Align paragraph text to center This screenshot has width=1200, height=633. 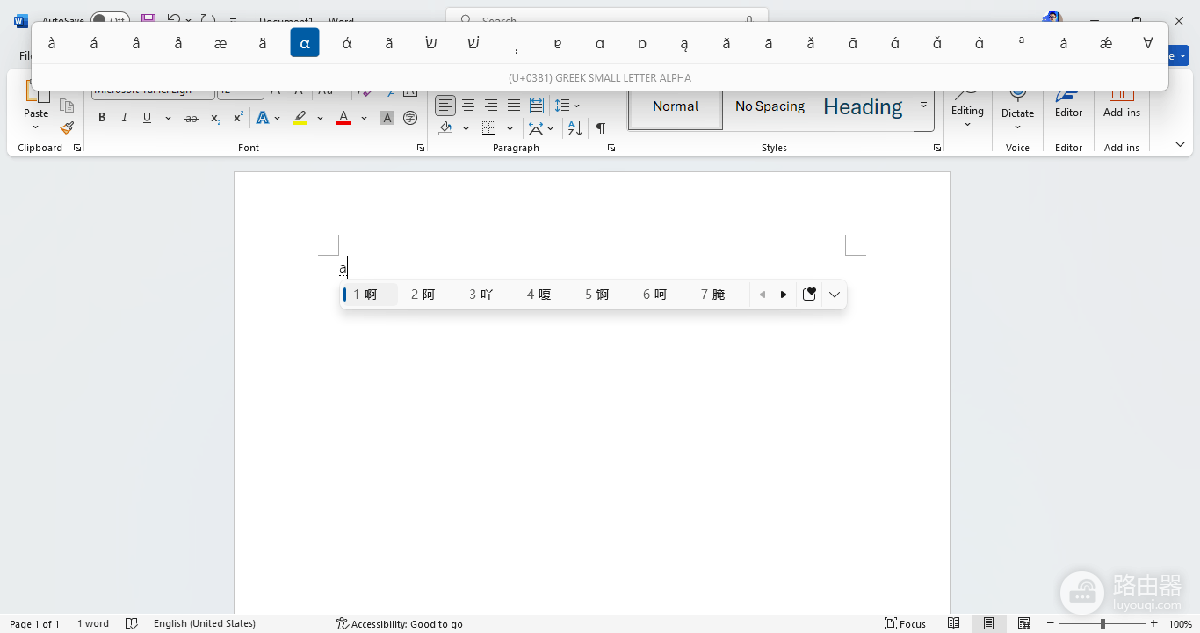click(x=468, y=105)
